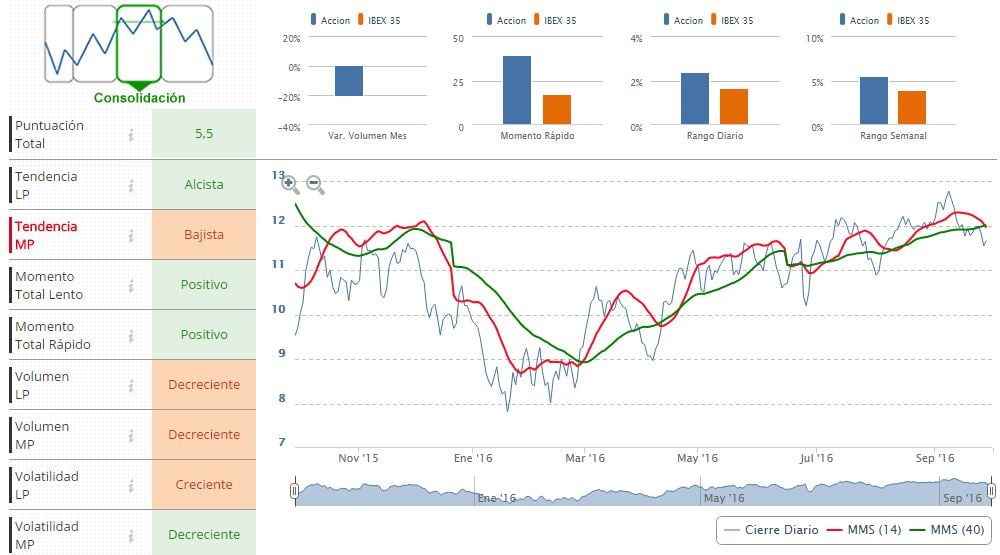Click the zoom in magnifier on chart
Screen dimensions: 1000x555
(289, 183)
